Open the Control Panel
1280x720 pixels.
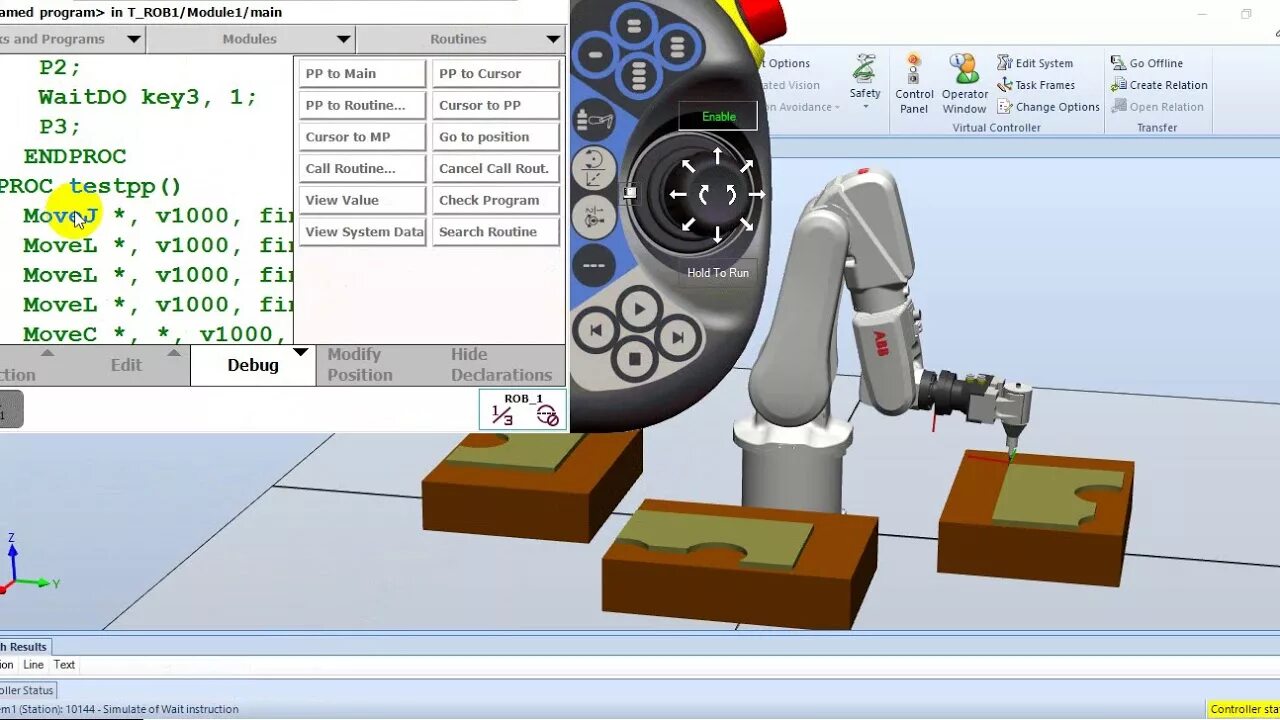tap(914, 84)
